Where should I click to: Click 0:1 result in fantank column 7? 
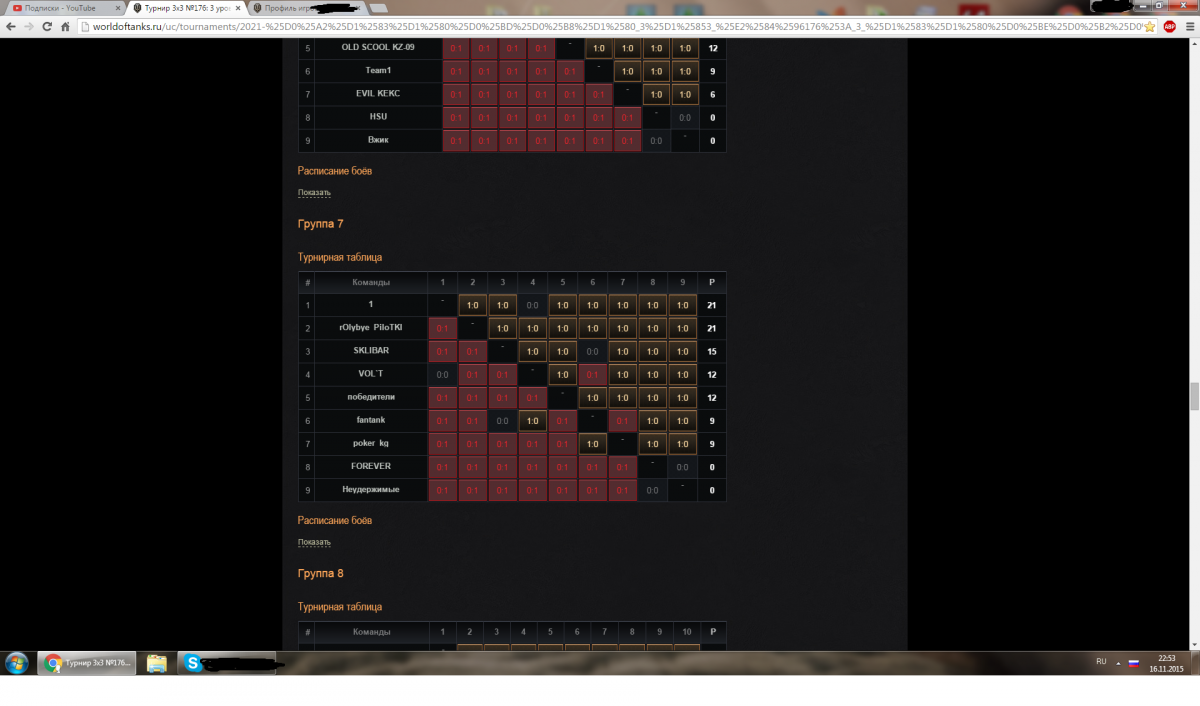tap(624, 420)
